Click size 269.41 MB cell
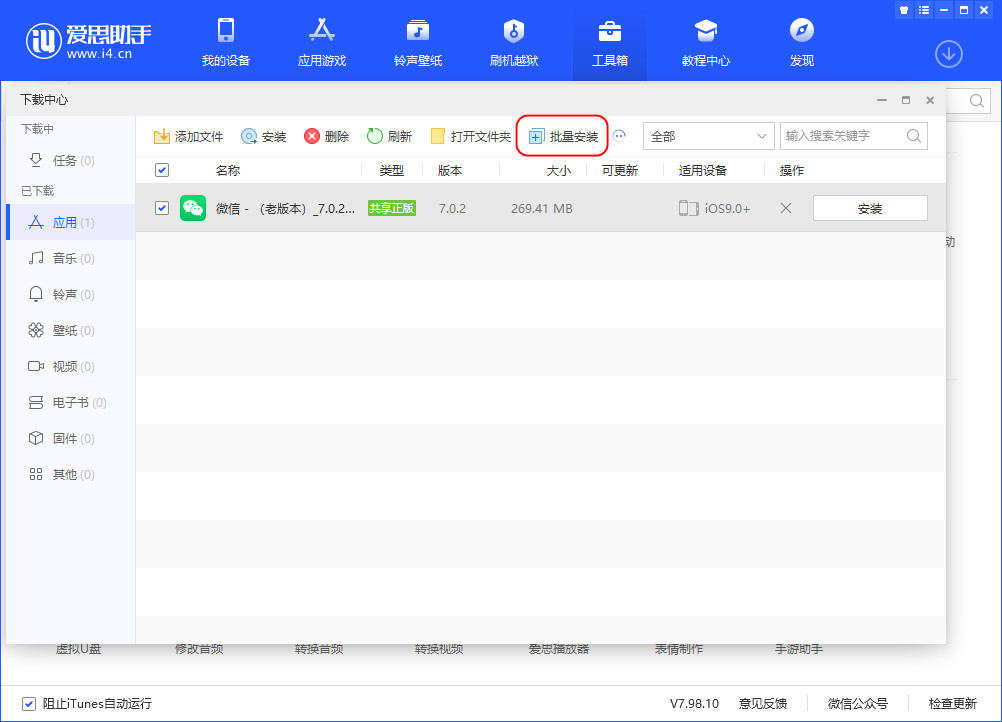Image resolution: width=1002 pixels, height=722 pixels. pos(541,209)
